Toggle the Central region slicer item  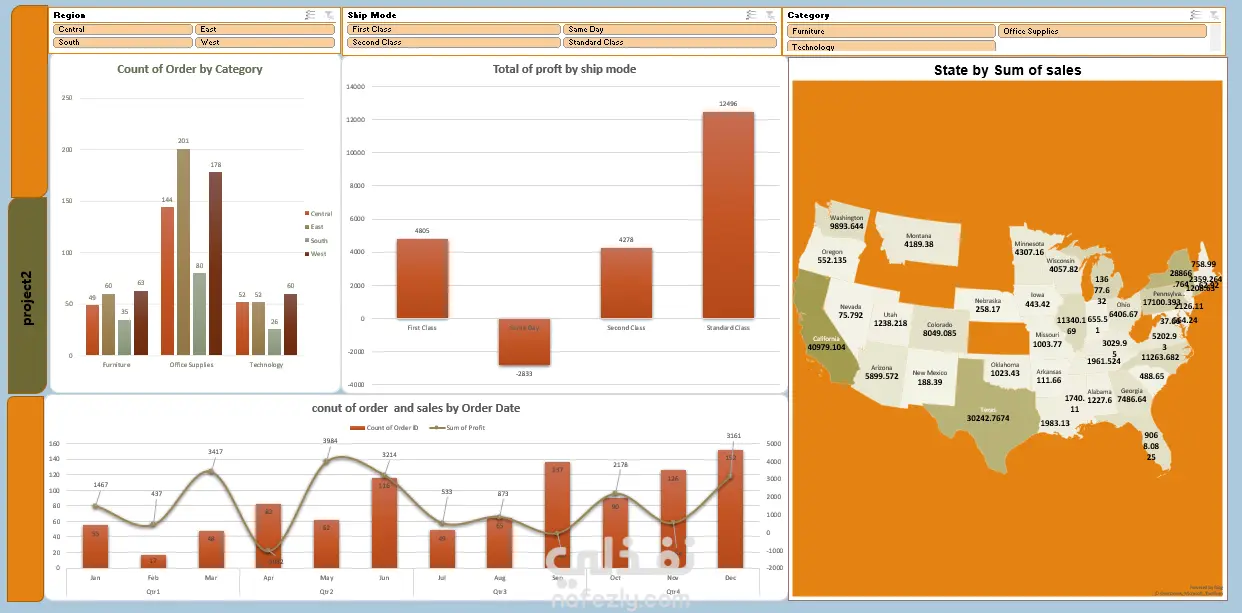(123, 30)
